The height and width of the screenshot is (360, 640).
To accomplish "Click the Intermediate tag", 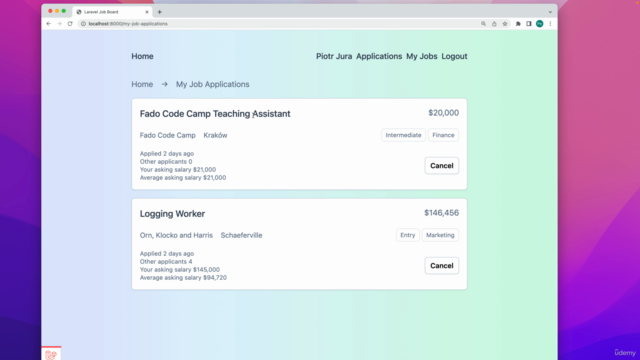I will [x=403, y=135].
